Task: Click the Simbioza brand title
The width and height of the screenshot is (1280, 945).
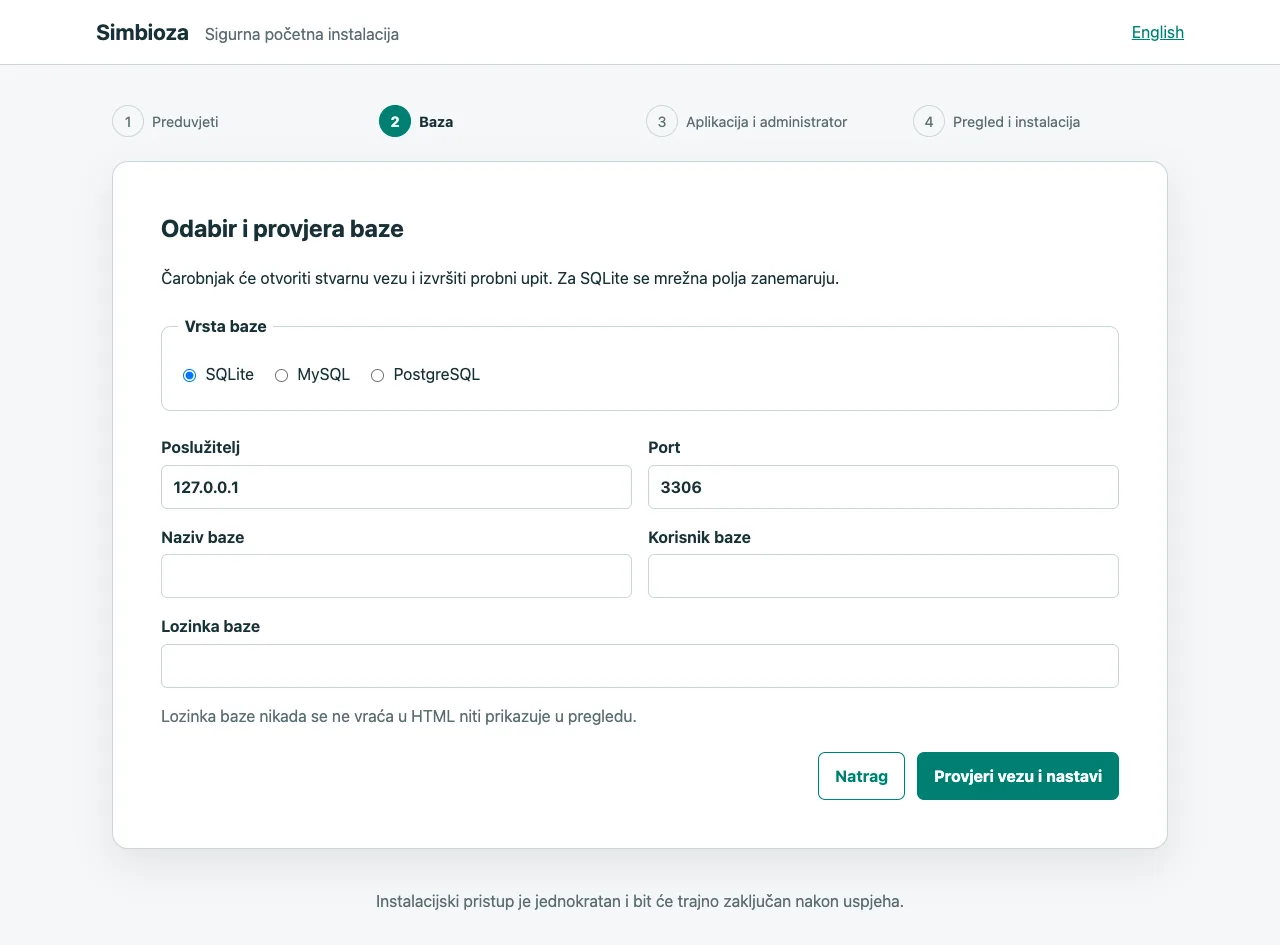Action: click(142, 32)
